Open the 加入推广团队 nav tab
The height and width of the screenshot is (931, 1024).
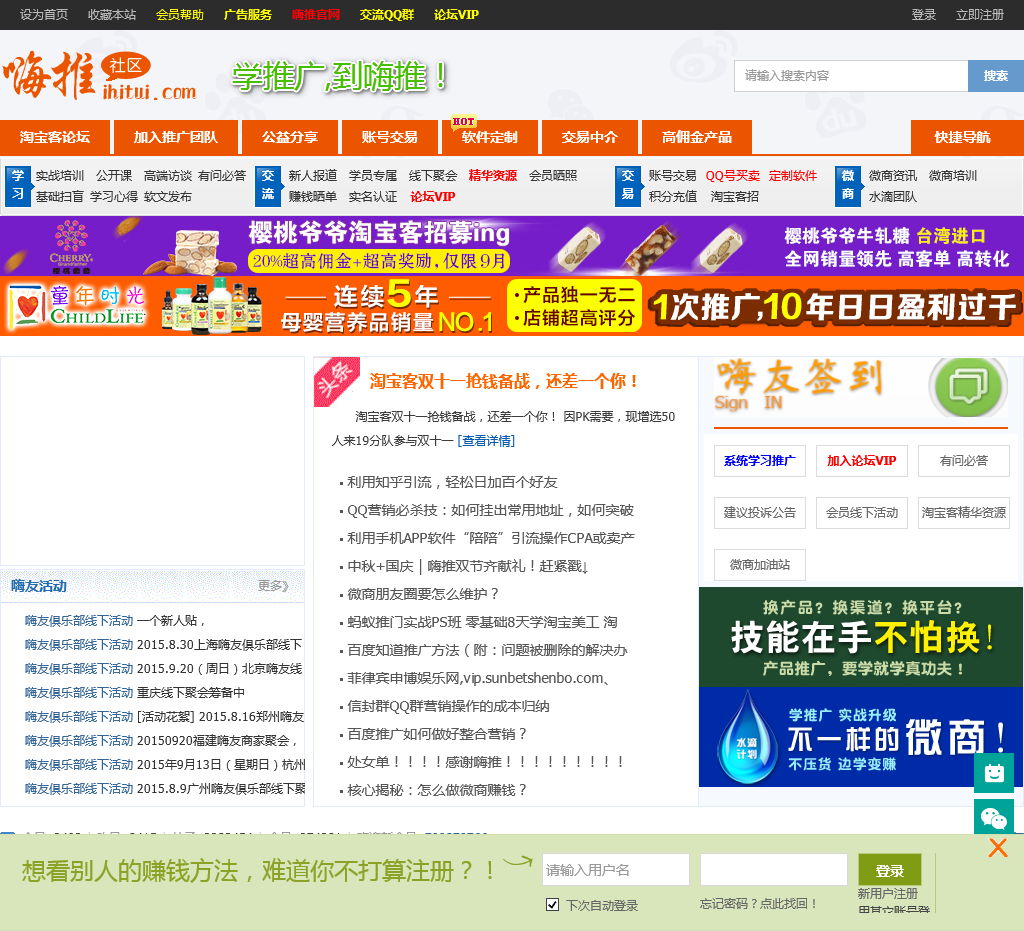click(x=175, y=137)
